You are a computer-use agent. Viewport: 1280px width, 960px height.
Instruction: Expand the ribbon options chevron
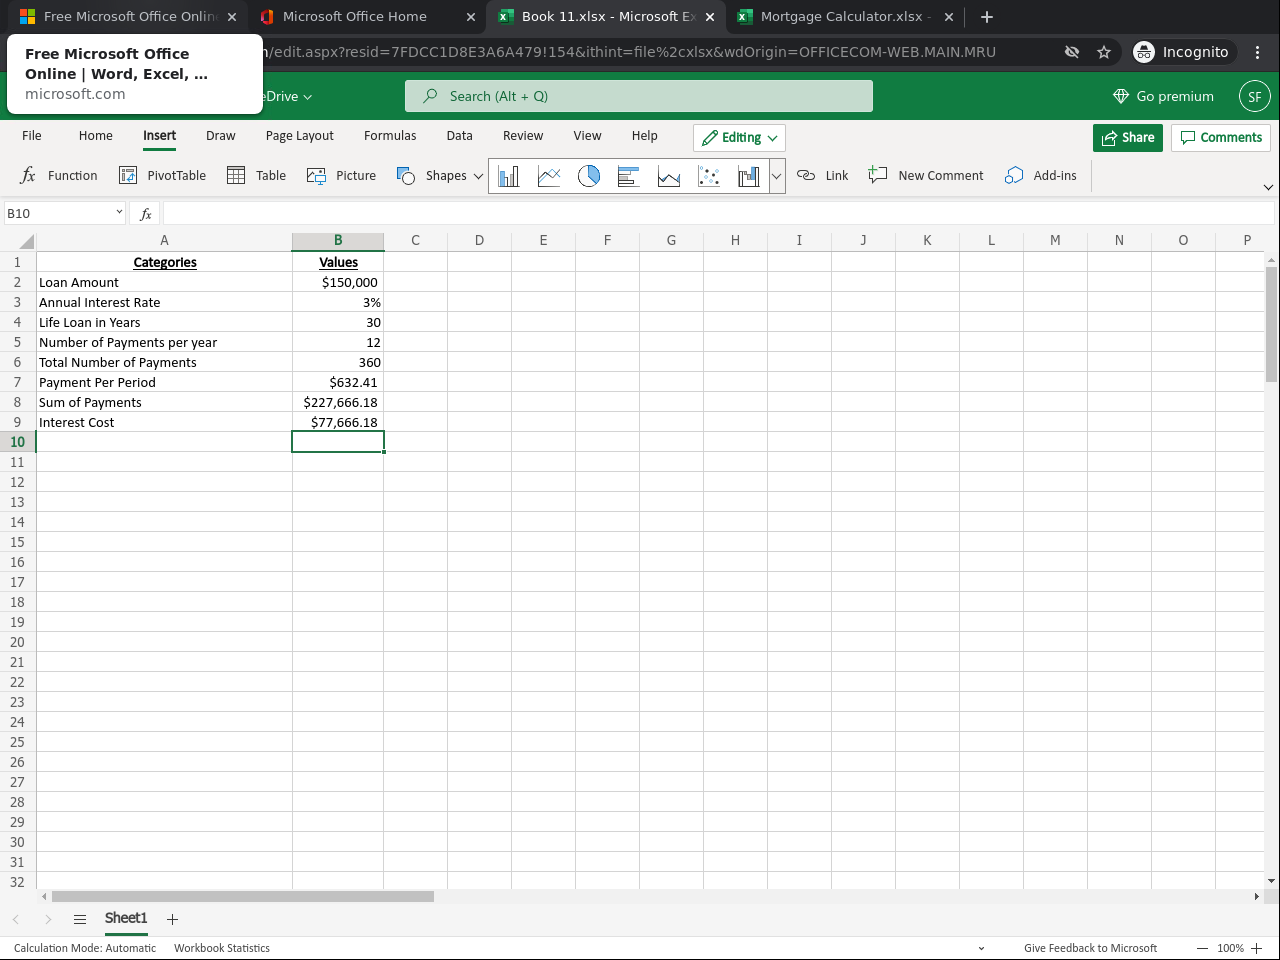coord(1268,187)
